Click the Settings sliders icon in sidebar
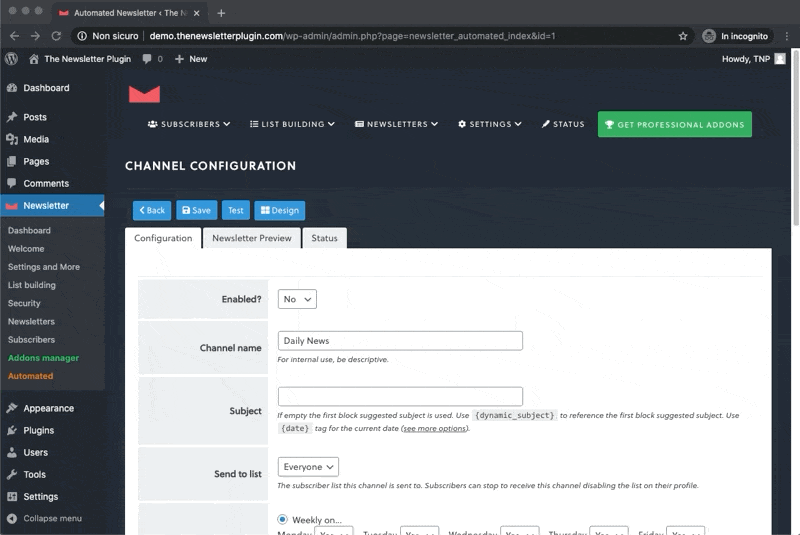This screenshot has width=800, height=535. tap(12, 496)
